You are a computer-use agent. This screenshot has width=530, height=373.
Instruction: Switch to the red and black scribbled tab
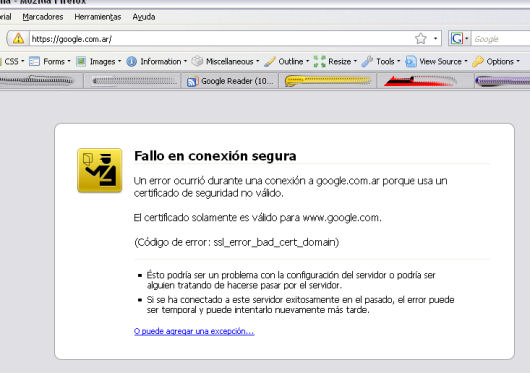[426, 81]
